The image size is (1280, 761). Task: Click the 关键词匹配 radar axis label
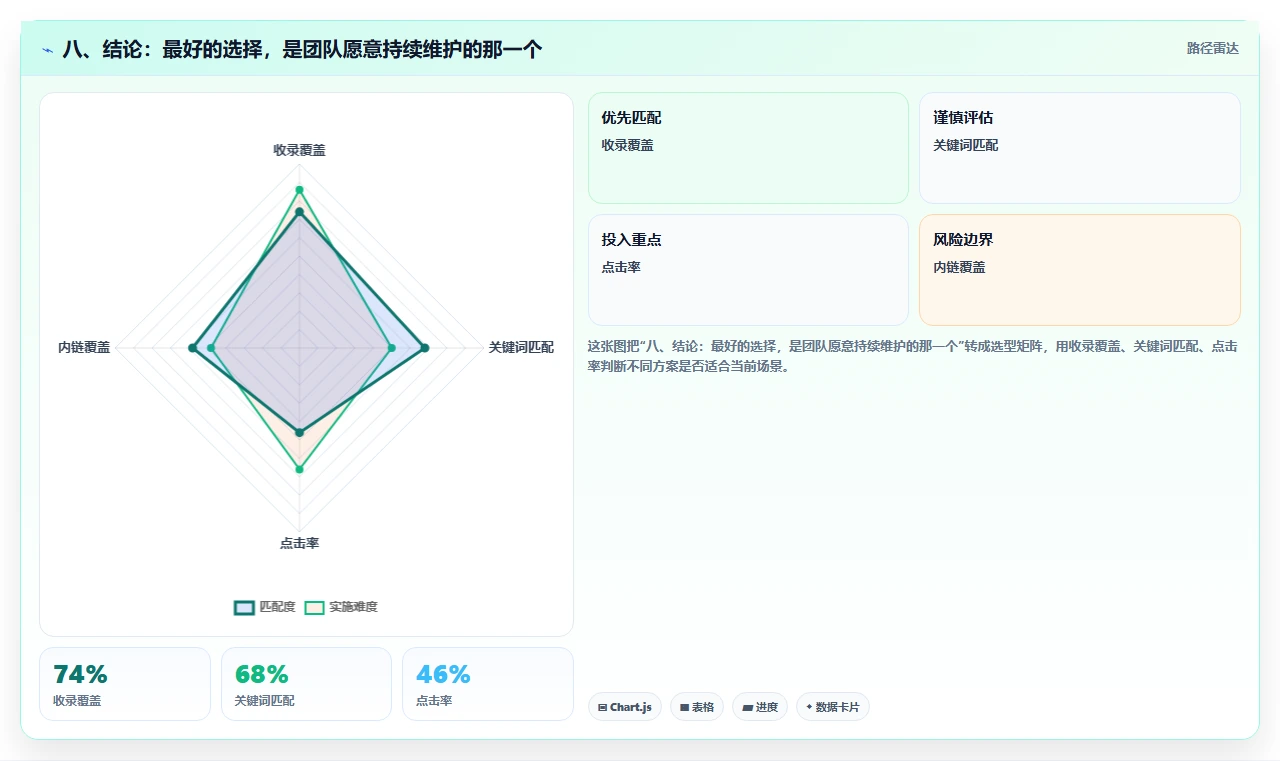click(521, 347)
